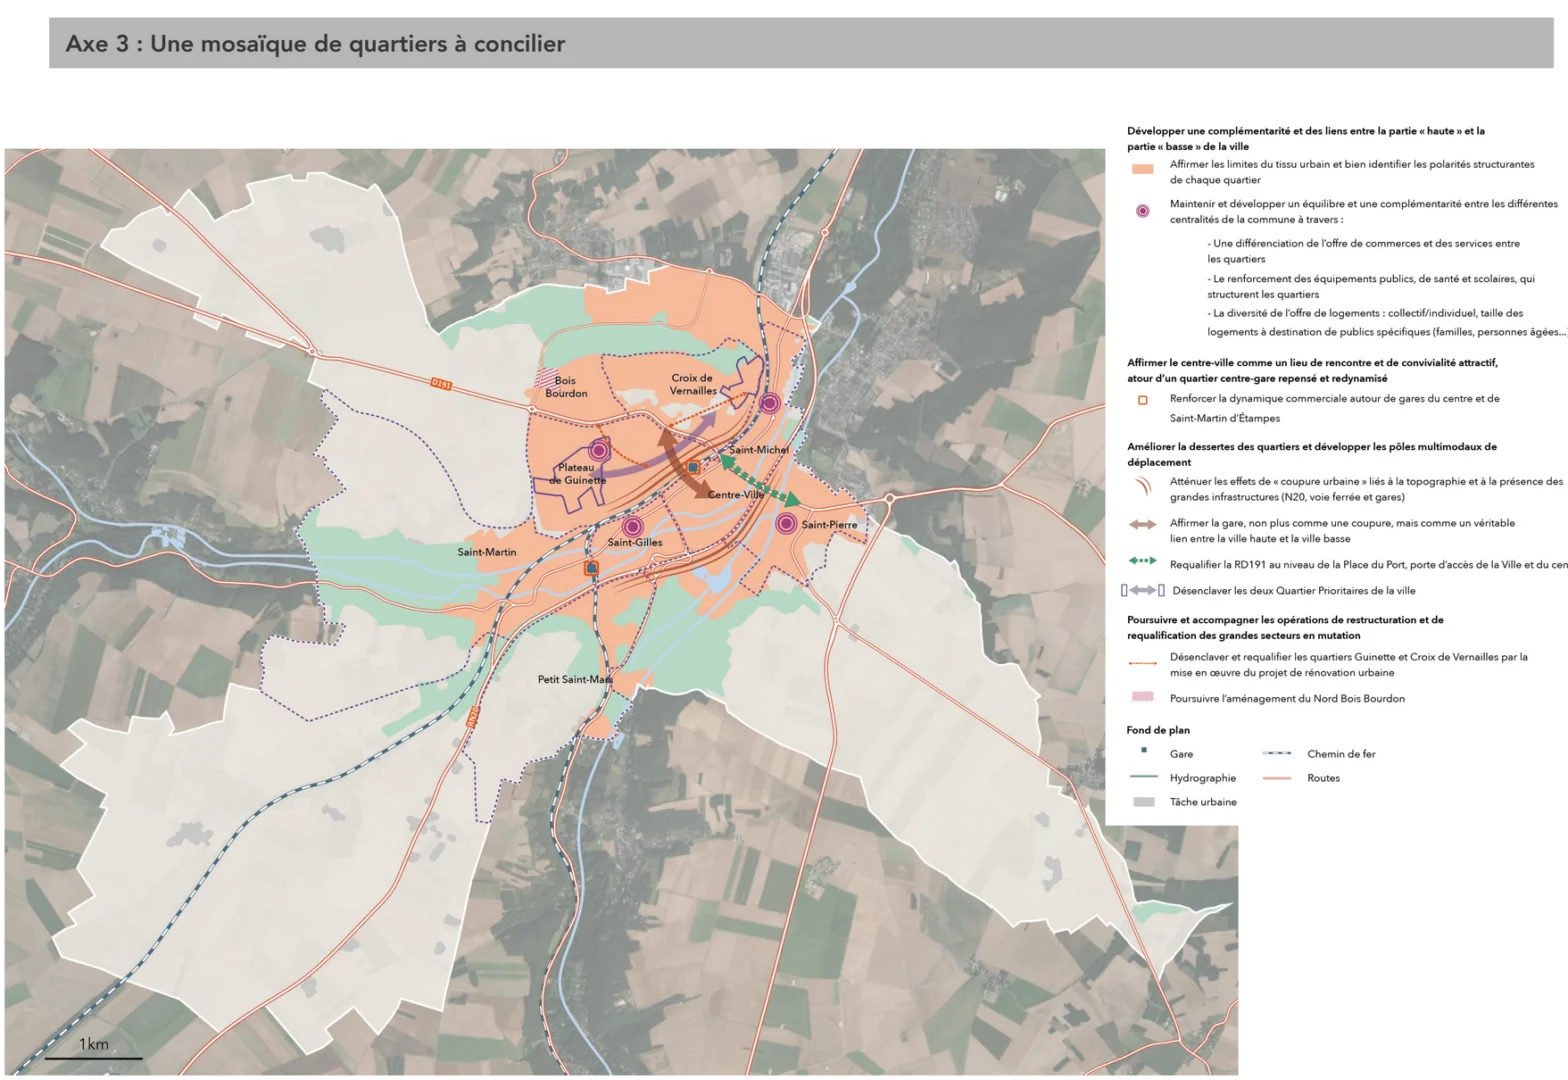Click the centrality marker near Croix de Vernailles

[769, 403]
